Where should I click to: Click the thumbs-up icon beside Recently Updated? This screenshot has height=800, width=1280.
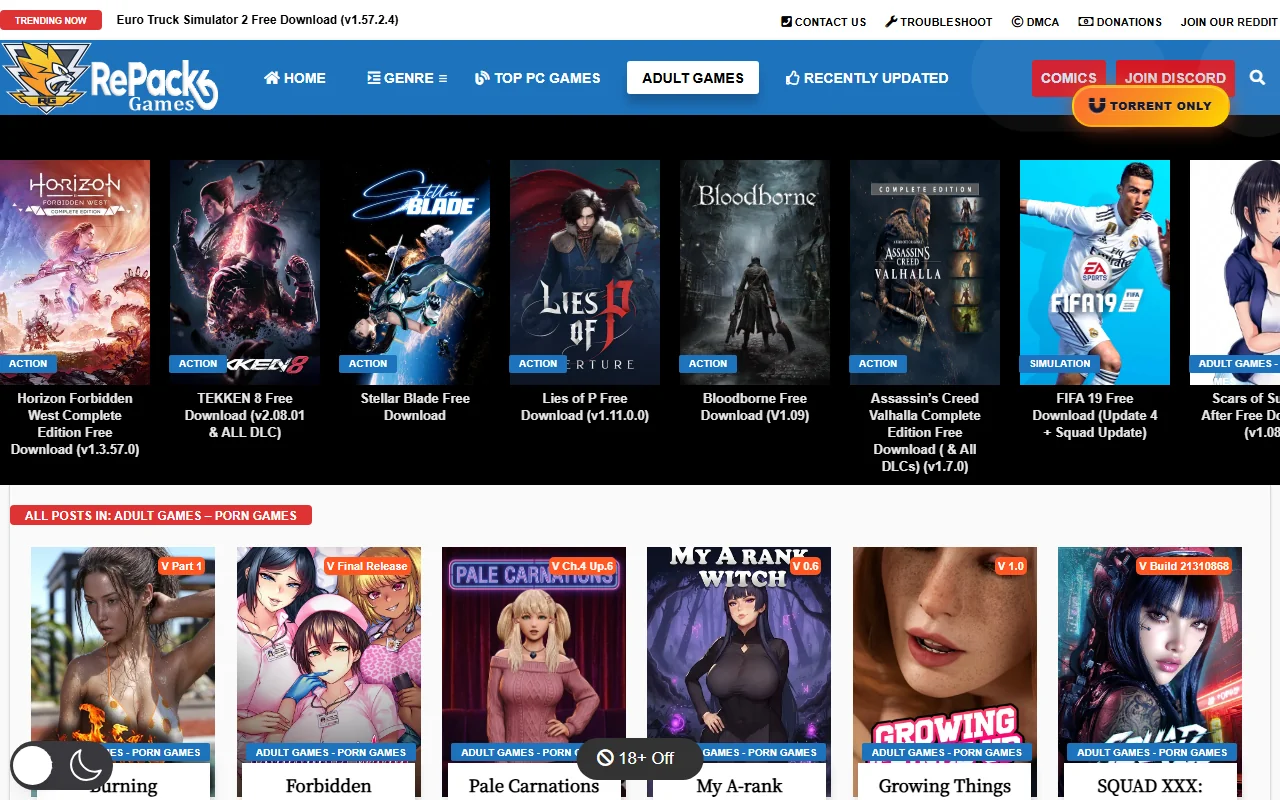pyautogui.click(x=793, y=77)
